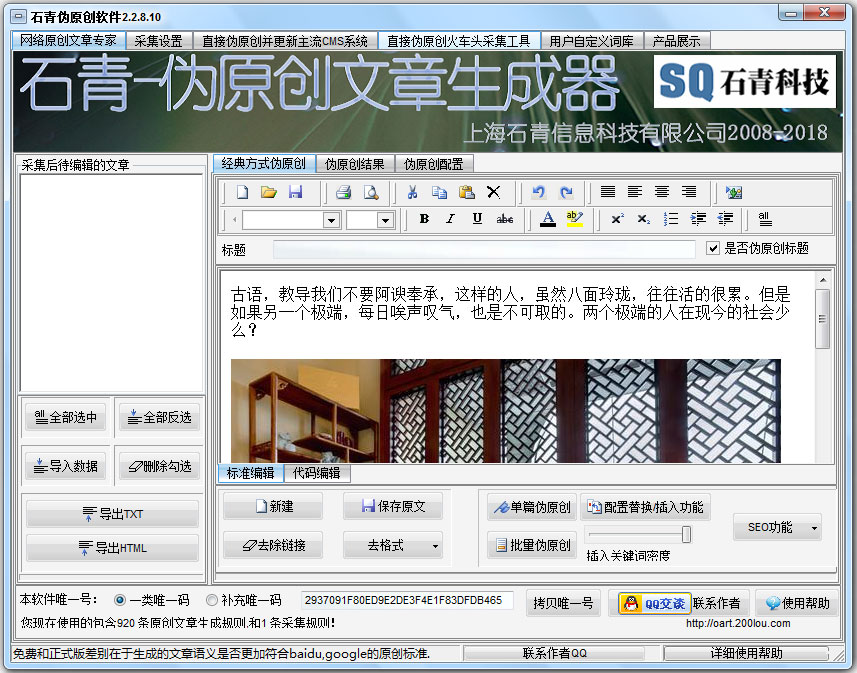This screenshot has height=673, width=857.
Task: Open the 产品展示 tab
Action: click(676, 41)
